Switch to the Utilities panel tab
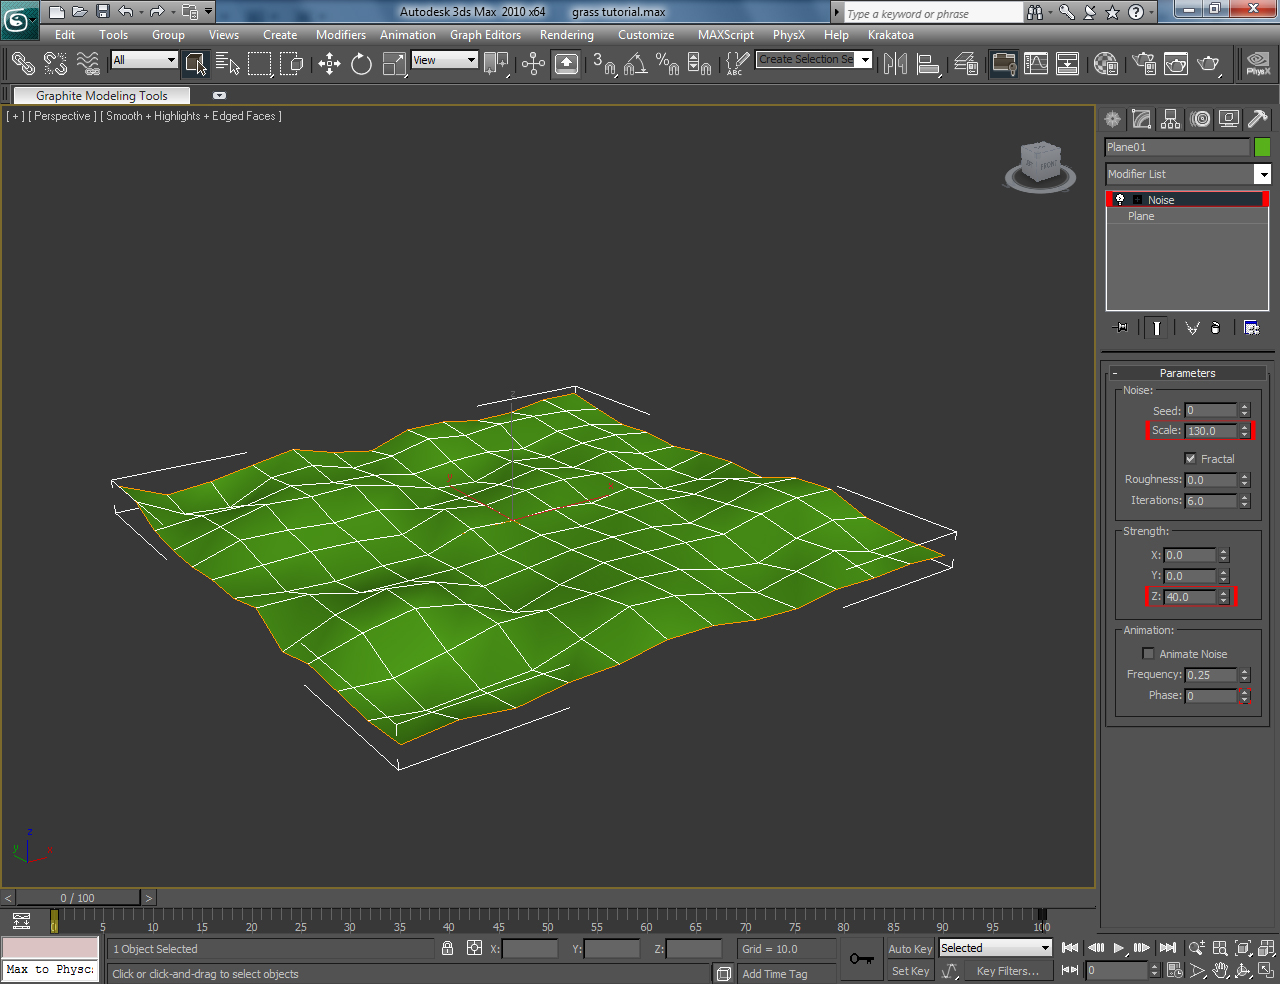Viewport: 1280px width, 984px height. click(1258, 119)
